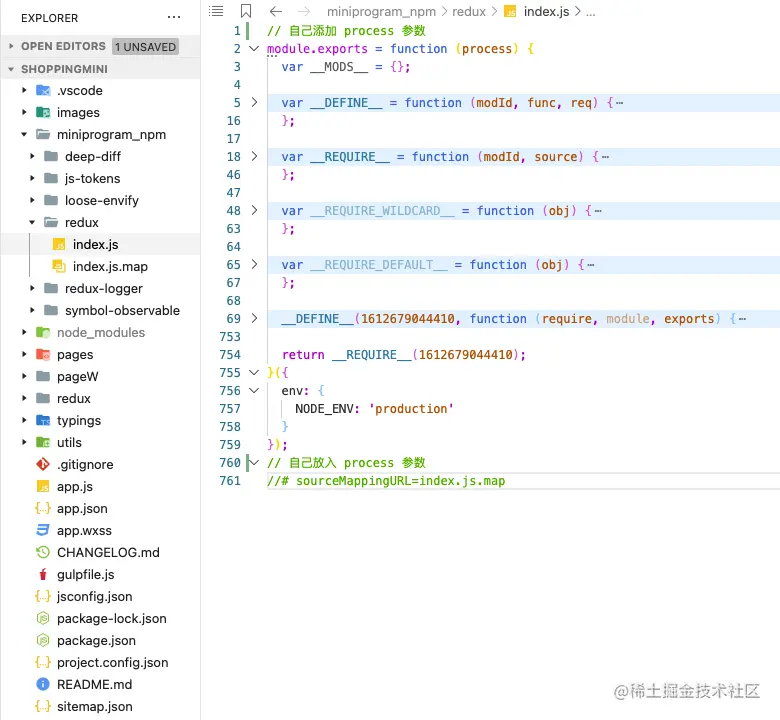Click the __MODS__ variable on line 3
Viewport: 780px width, 720px height.
coord(339,67)
